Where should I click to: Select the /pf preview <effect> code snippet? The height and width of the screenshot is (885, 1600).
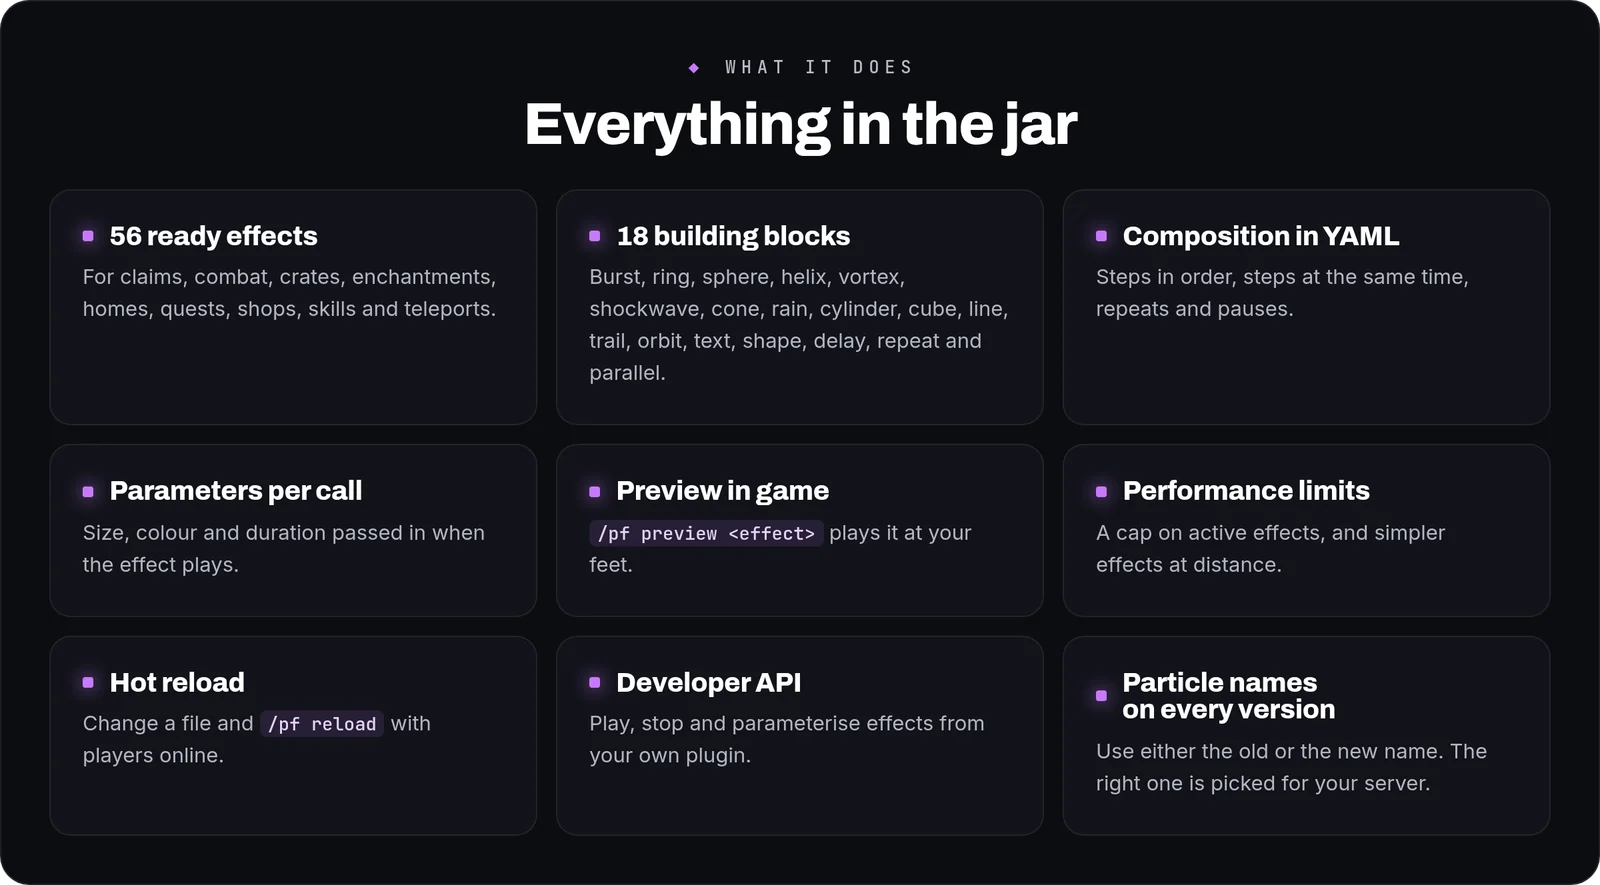[x=706, y=533]
